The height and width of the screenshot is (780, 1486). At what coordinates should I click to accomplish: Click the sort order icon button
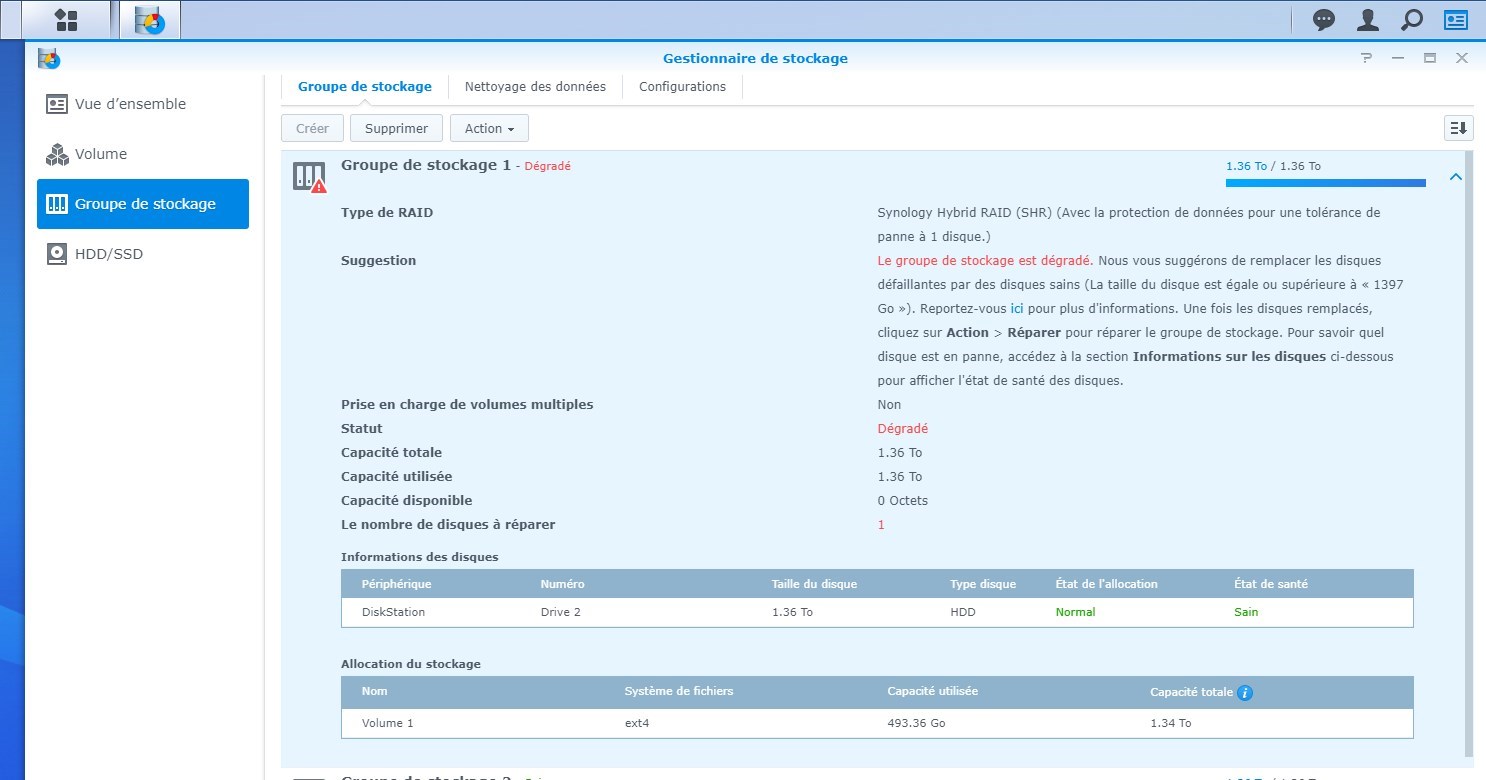pyautogui.click(x=1458, y=128)
